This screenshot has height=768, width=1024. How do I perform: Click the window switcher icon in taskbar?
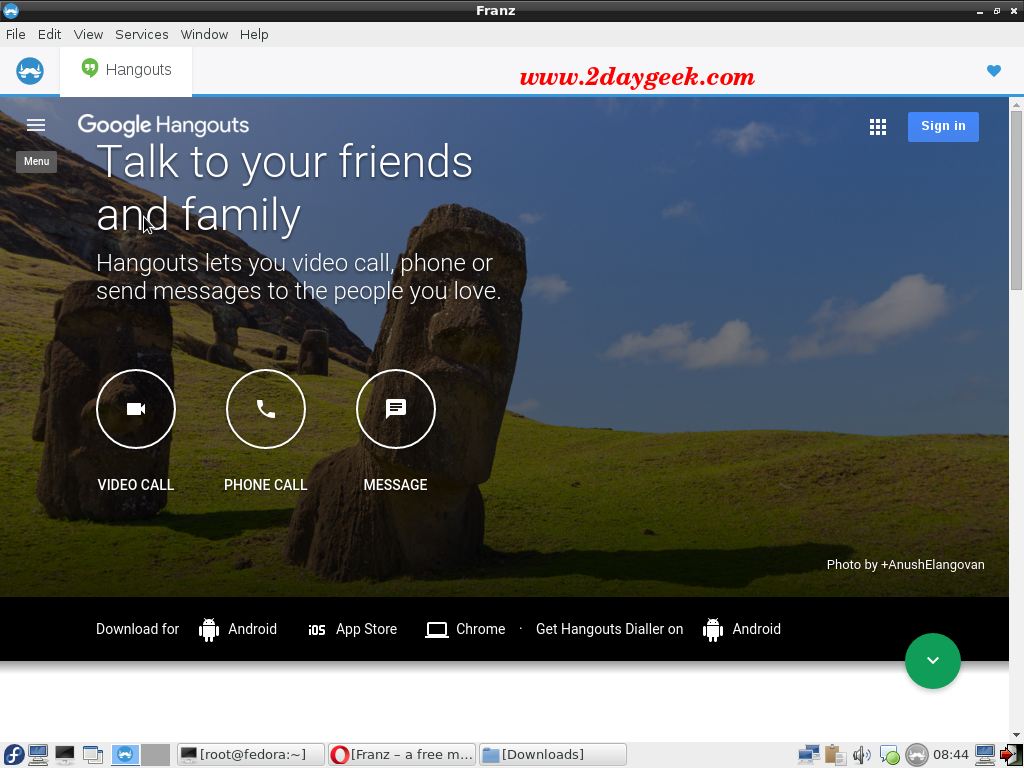click(x=93, y=755)
